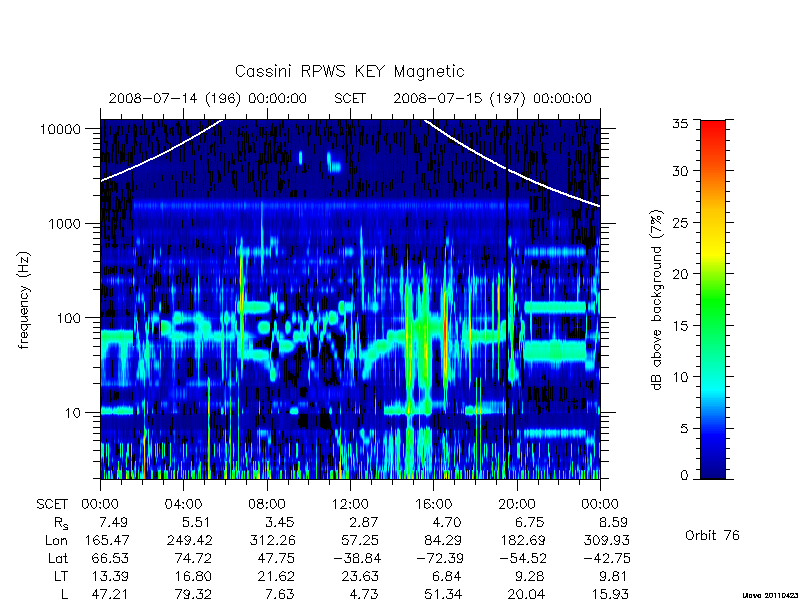Click the '16:00' time axis label

pyautogui.click(x=433, y=505)
